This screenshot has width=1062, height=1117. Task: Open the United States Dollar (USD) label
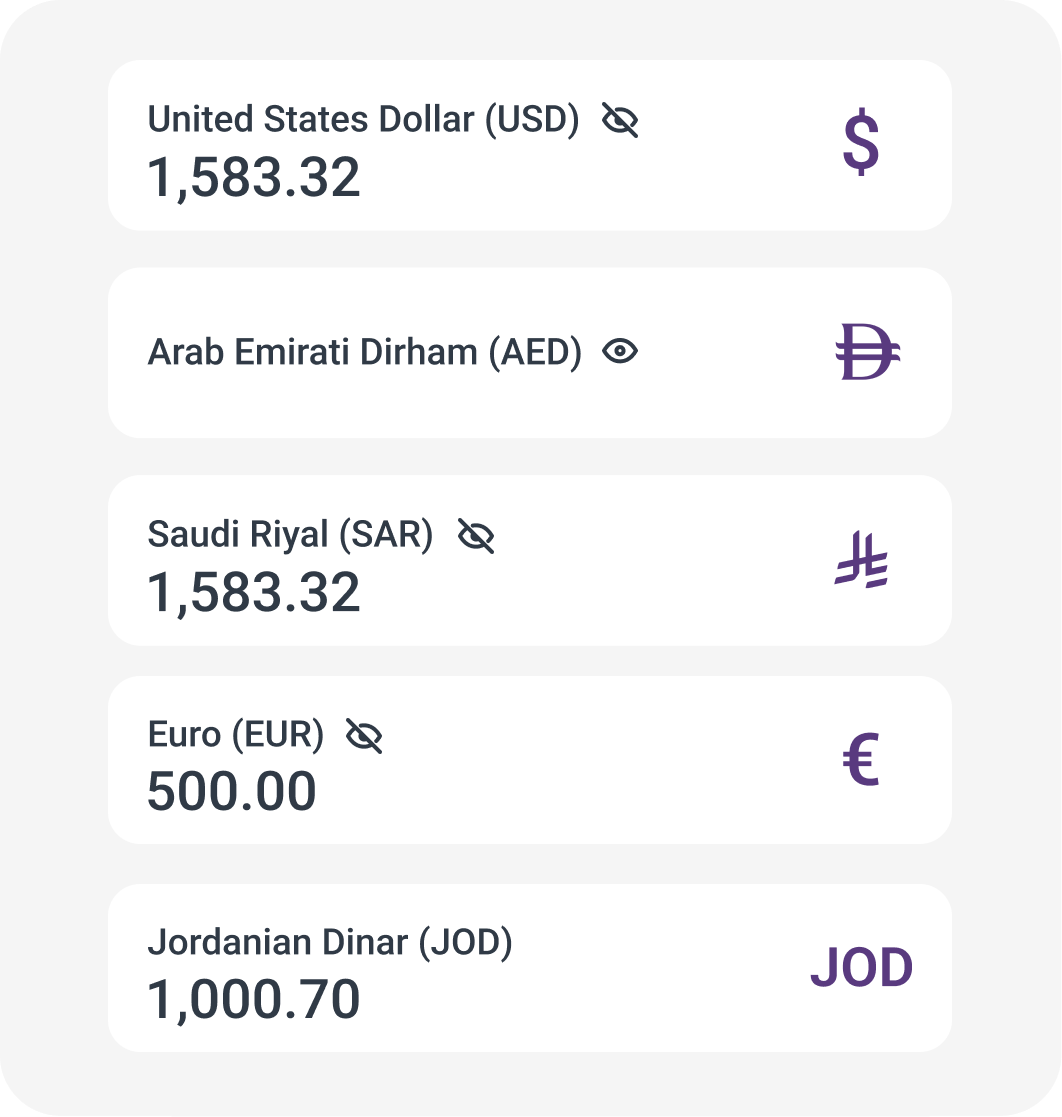coord(363,120)
